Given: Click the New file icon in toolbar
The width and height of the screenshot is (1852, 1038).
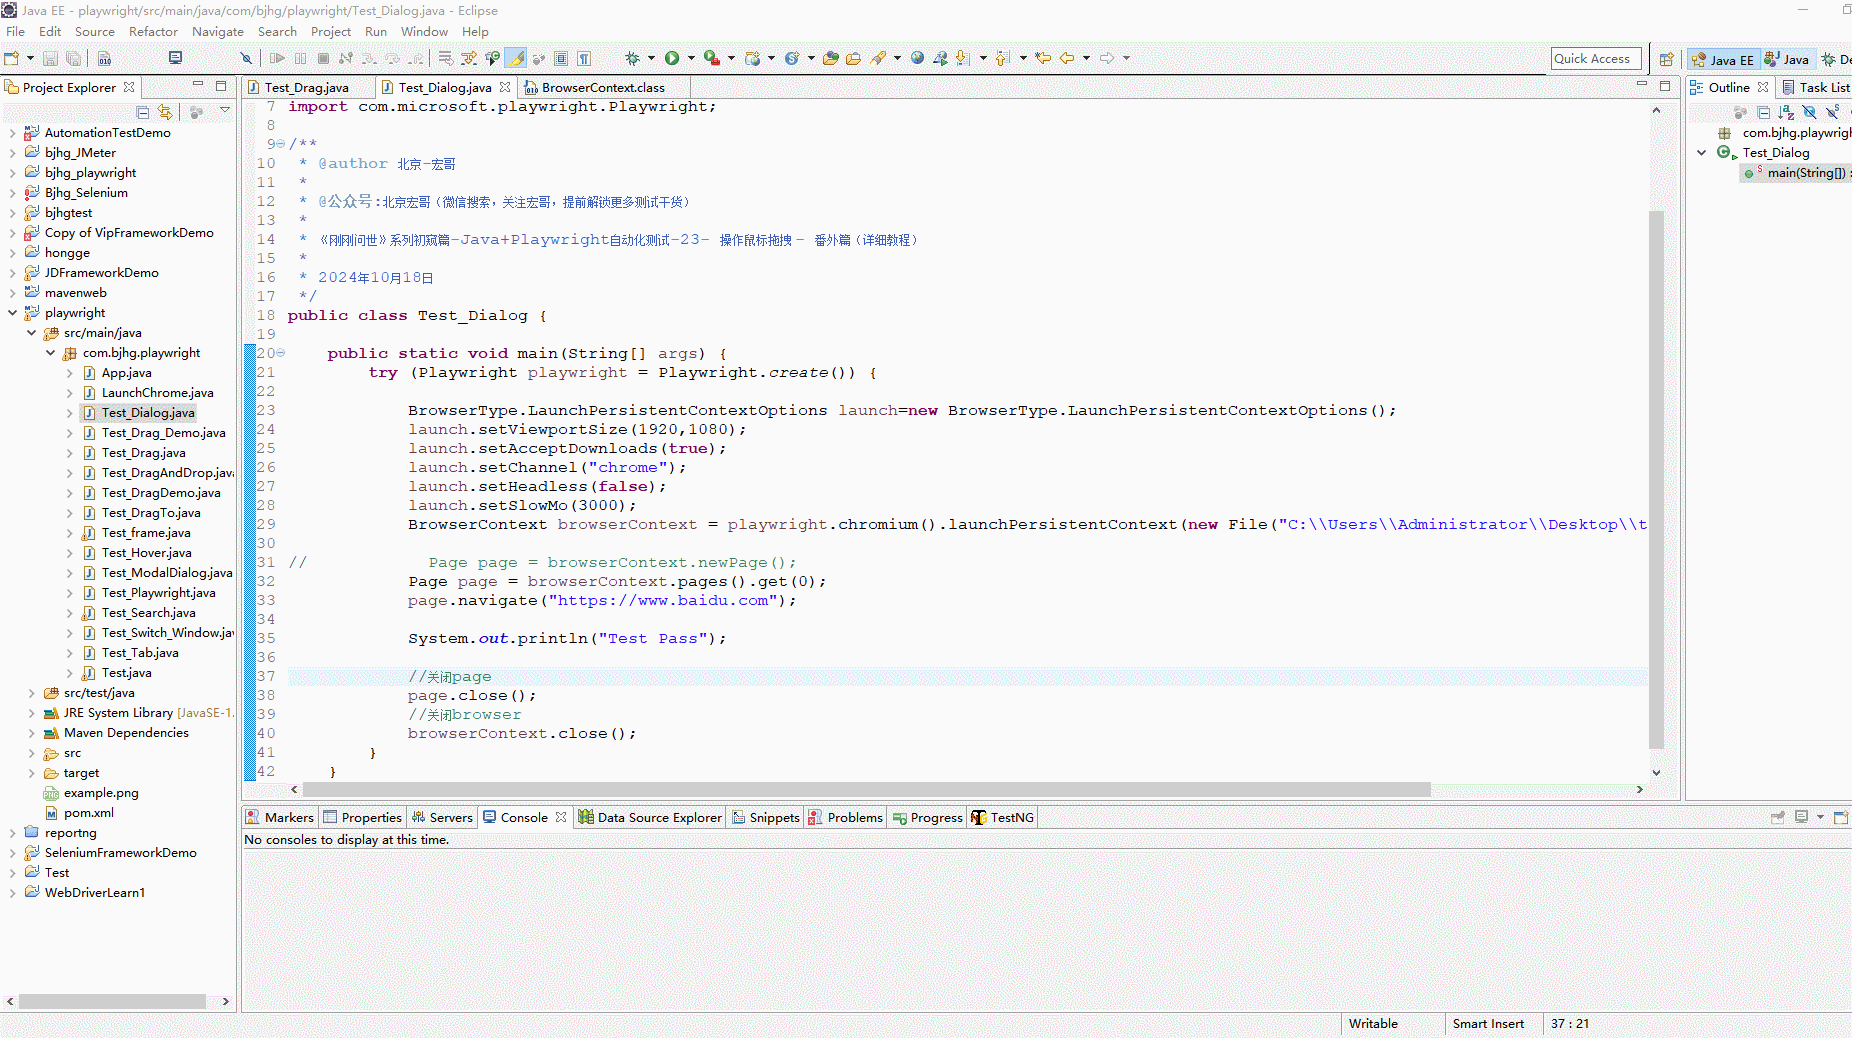Looking at the screenshot, I should 12,58.
